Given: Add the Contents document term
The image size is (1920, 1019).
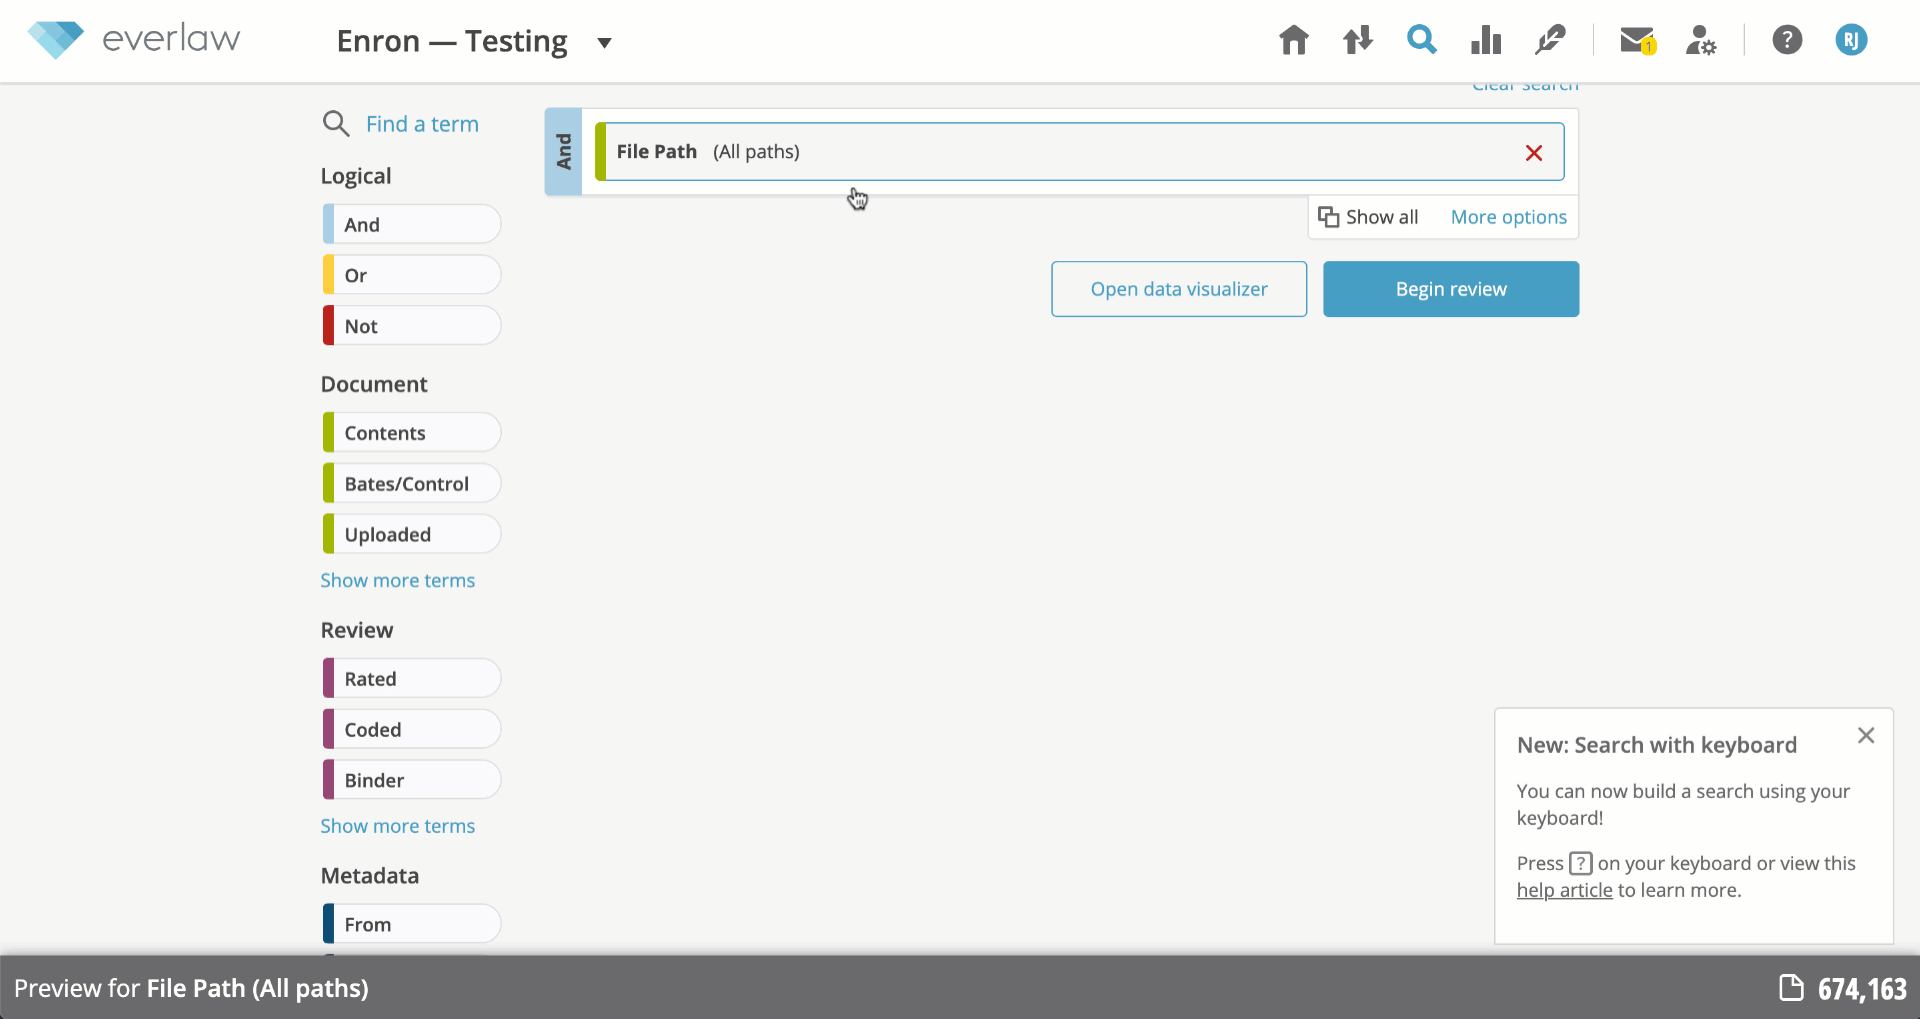Looking at the screenshot, I should coord(412,433).
